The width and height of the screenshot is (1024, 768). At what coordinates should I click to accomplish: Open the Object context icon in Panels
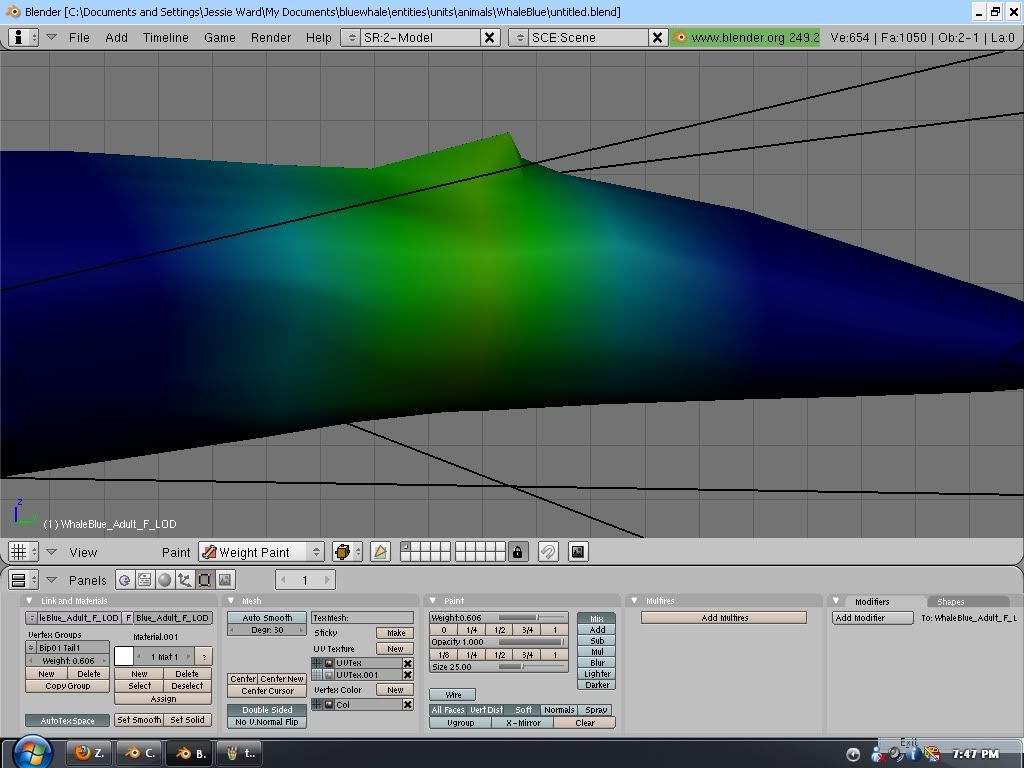pos(185,580)
